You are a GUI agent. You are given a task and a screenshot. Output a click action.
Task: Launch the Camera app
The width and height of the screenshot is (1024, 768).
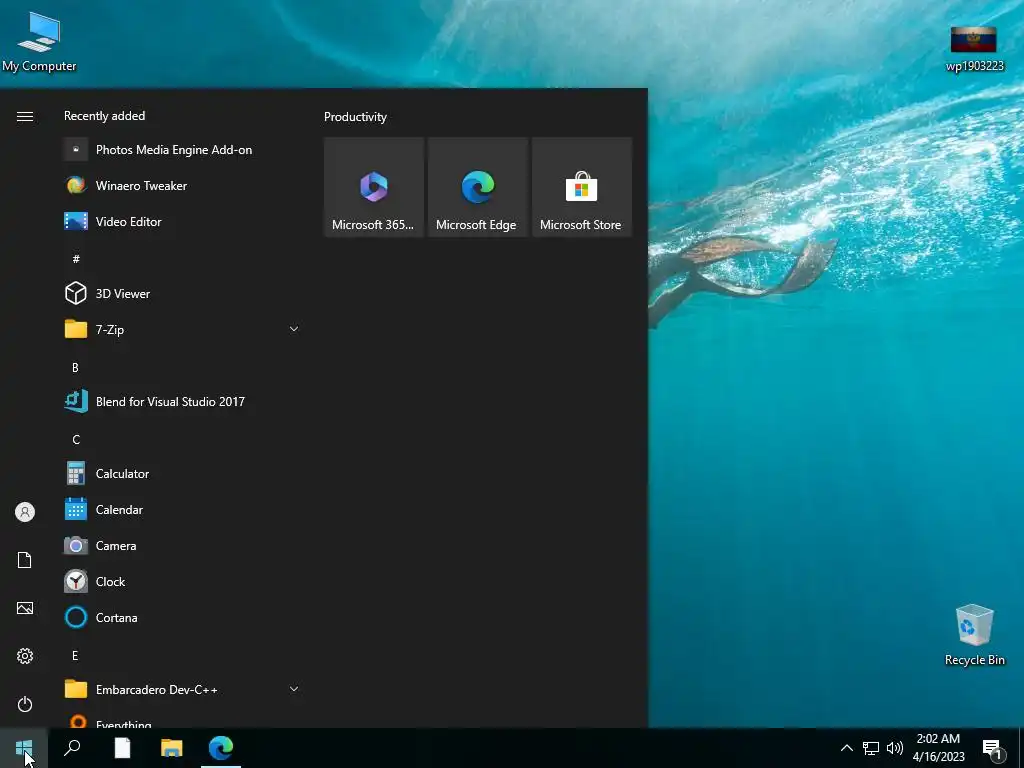click(183, 545)
